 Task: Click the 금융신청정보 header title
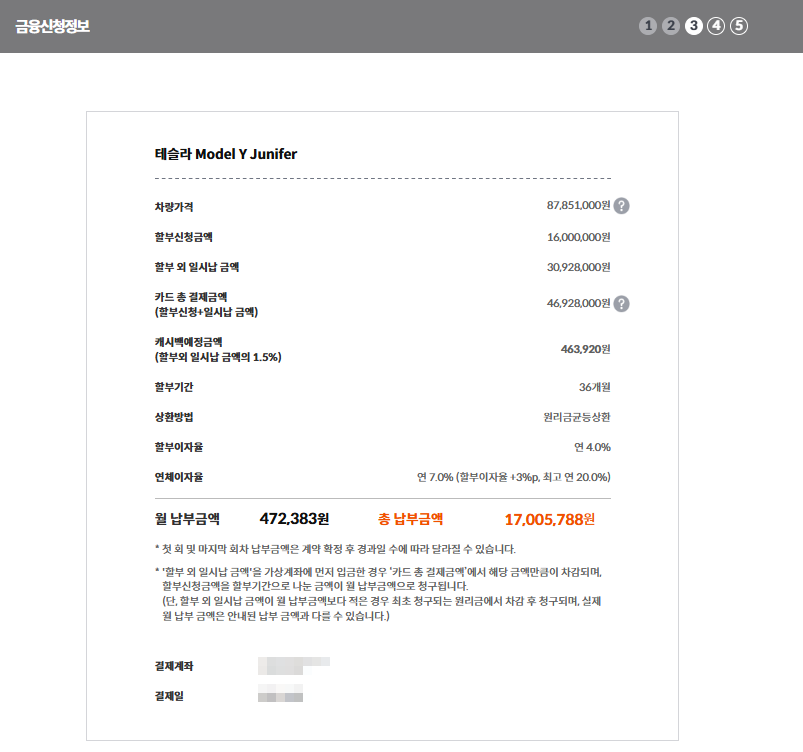click(x=53, y=26)
